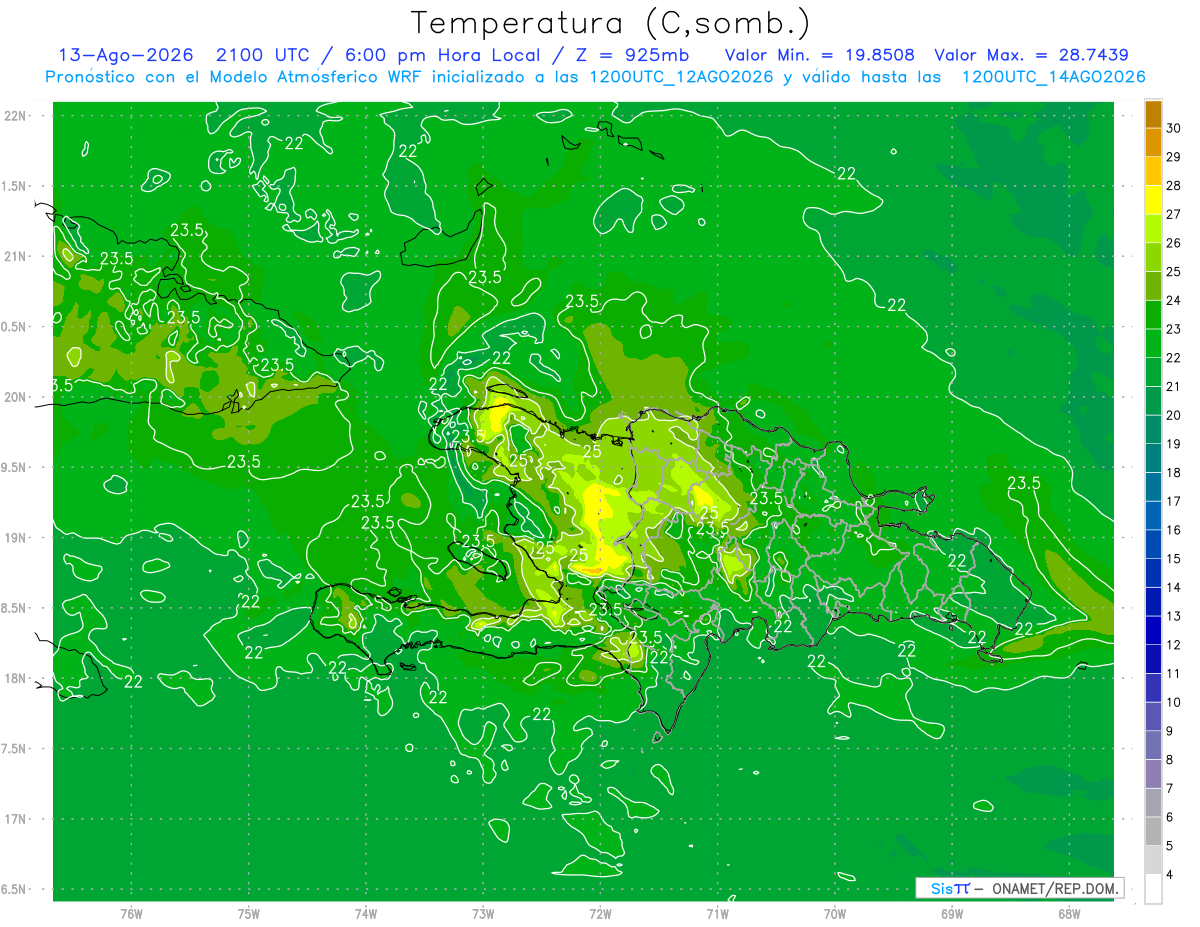Click the "73W" longitude axis label
This screenshot has width=1200, height=927.
pos(483,914)
